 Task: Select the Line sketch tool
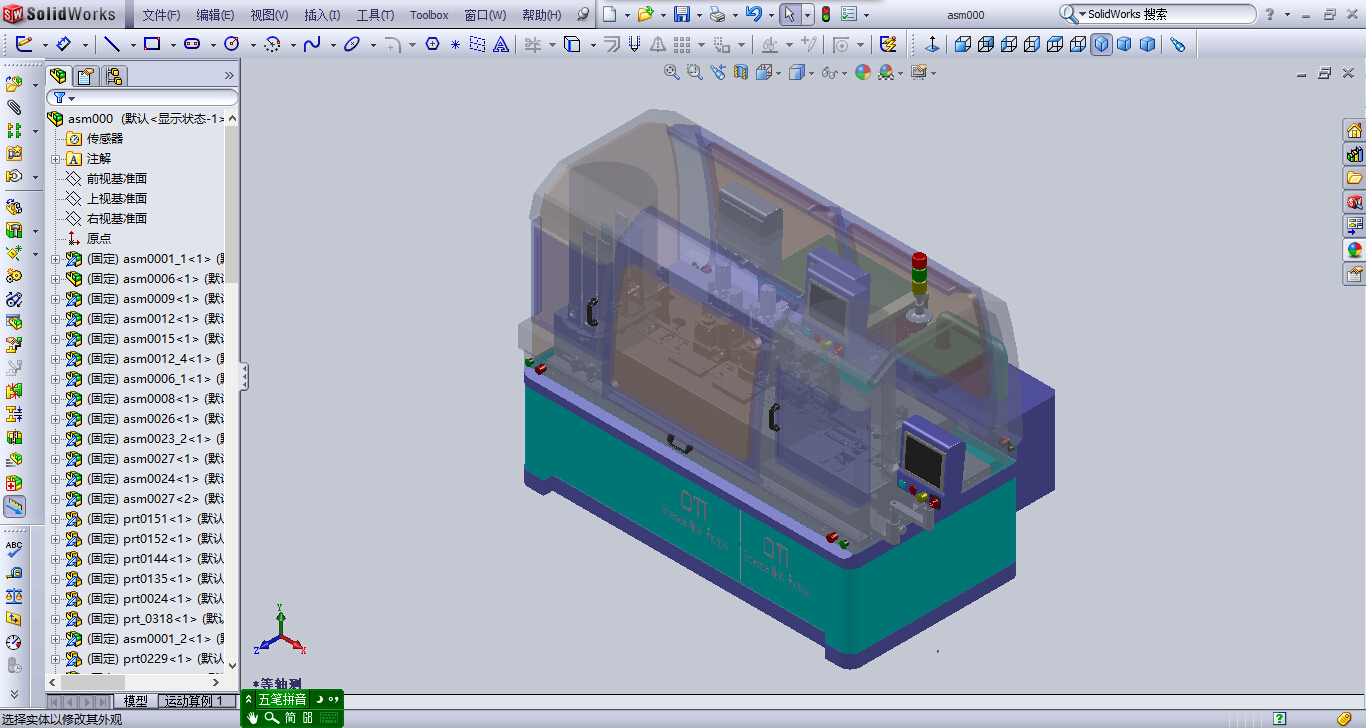[x=112, y=44]
